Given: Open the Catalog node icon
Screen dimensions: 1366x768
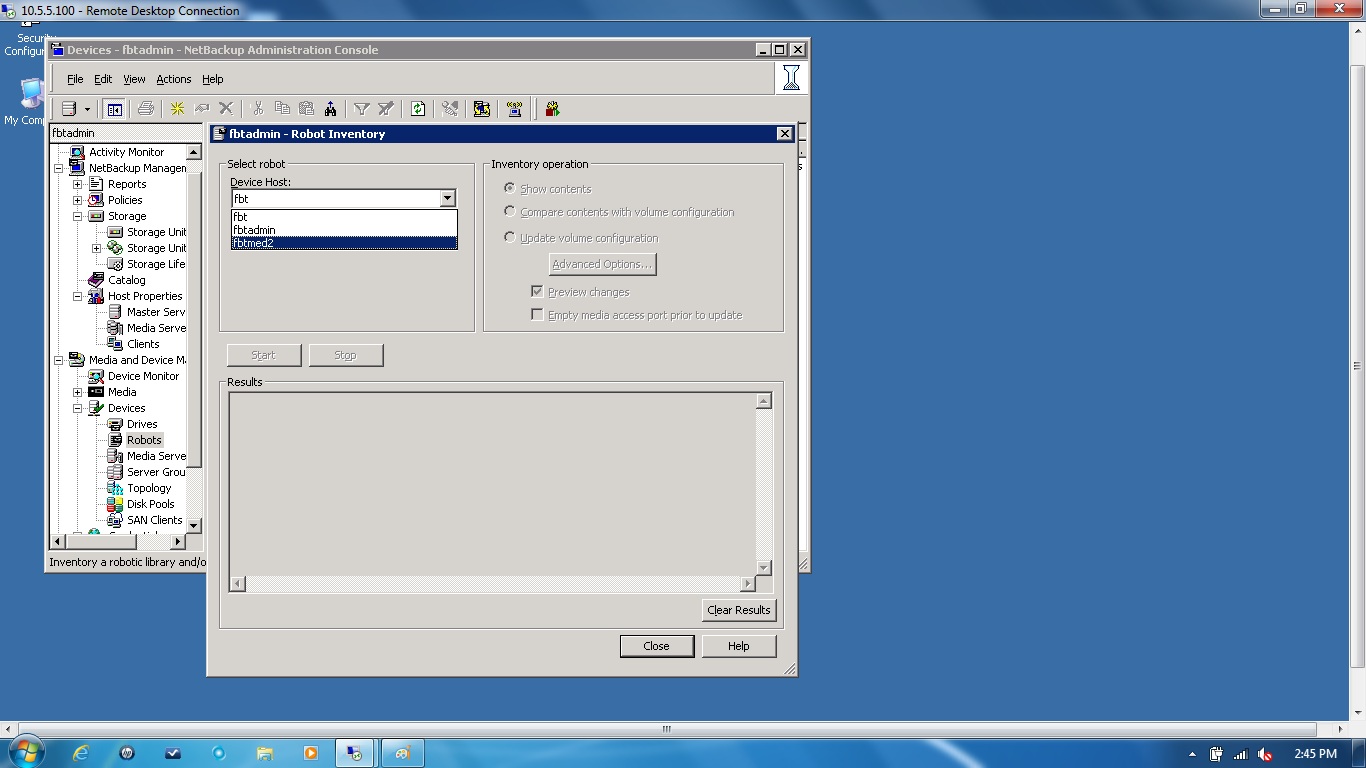Looking at the screenshot, I should click(97, 280).
